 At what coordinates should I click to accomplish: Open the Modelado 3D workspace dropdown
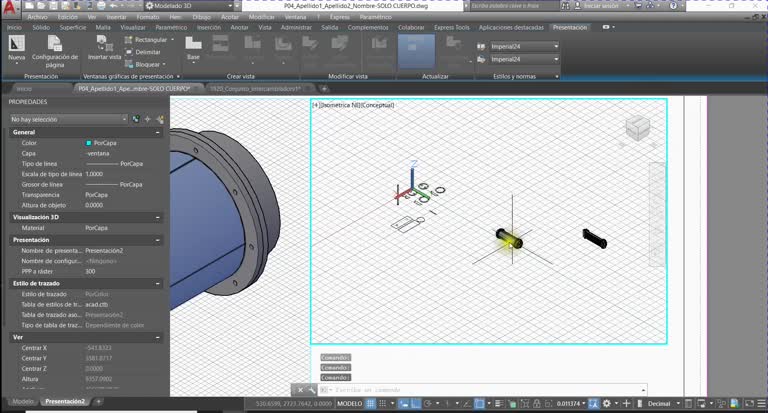point(188,6)
